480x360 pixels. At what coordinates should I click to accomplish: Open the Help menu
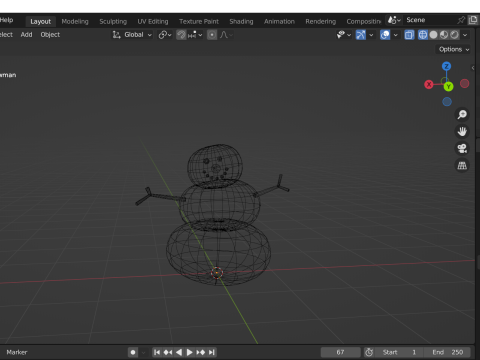[x=6, y=20]
